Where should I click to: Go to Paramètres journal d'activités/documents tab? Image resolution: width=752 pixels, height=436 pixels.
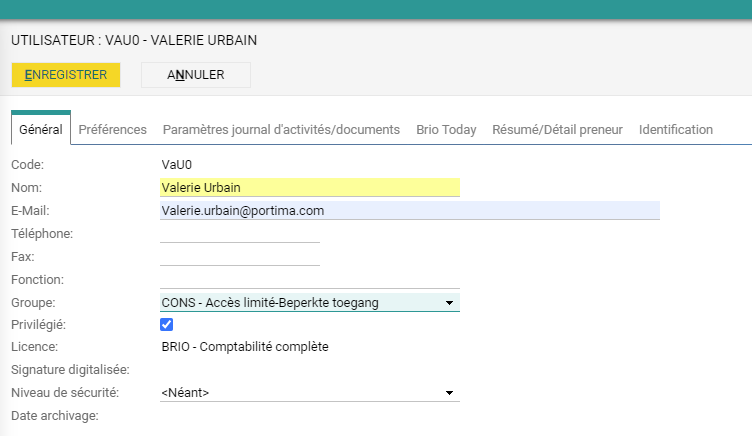(x=281, y=130)
